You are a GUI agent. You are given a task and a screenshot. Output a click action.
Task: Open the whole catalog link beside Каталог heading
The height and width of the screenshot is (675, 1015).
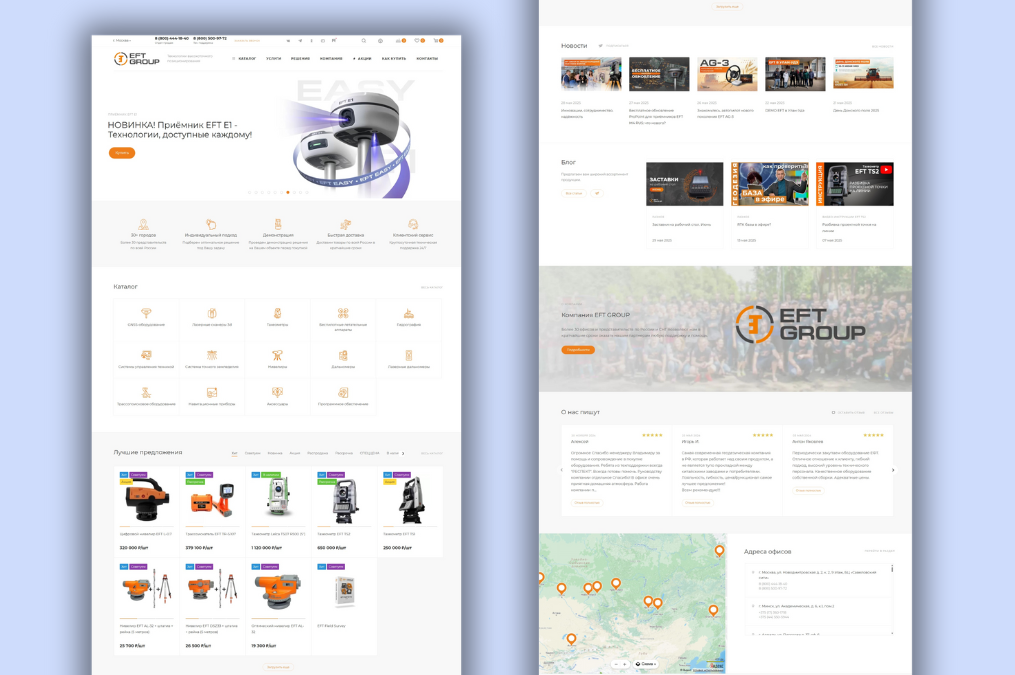432,287
